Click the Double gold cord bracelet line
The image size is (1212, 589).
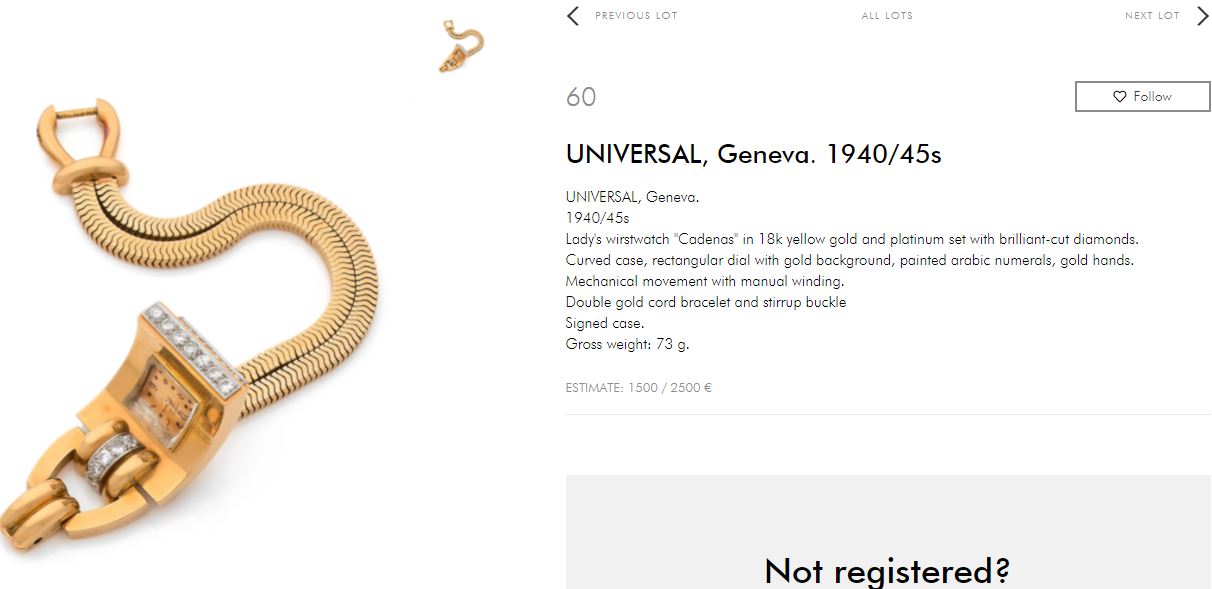[x=706, y=302]
